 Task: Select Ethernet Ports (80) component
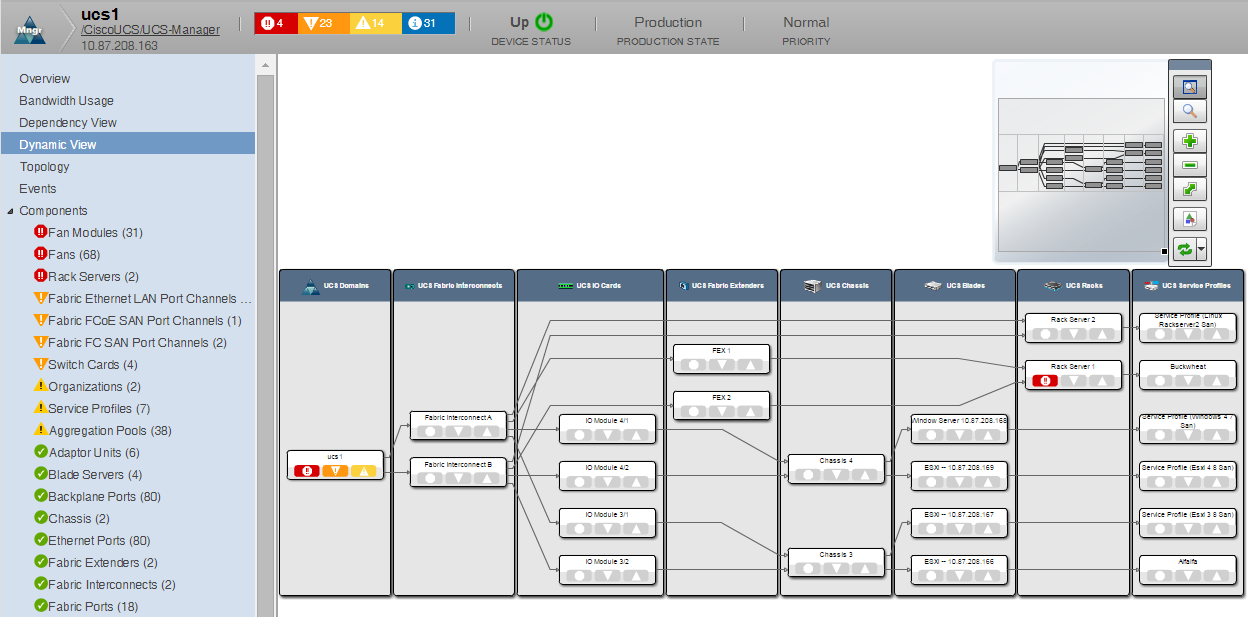pos(99,541)
